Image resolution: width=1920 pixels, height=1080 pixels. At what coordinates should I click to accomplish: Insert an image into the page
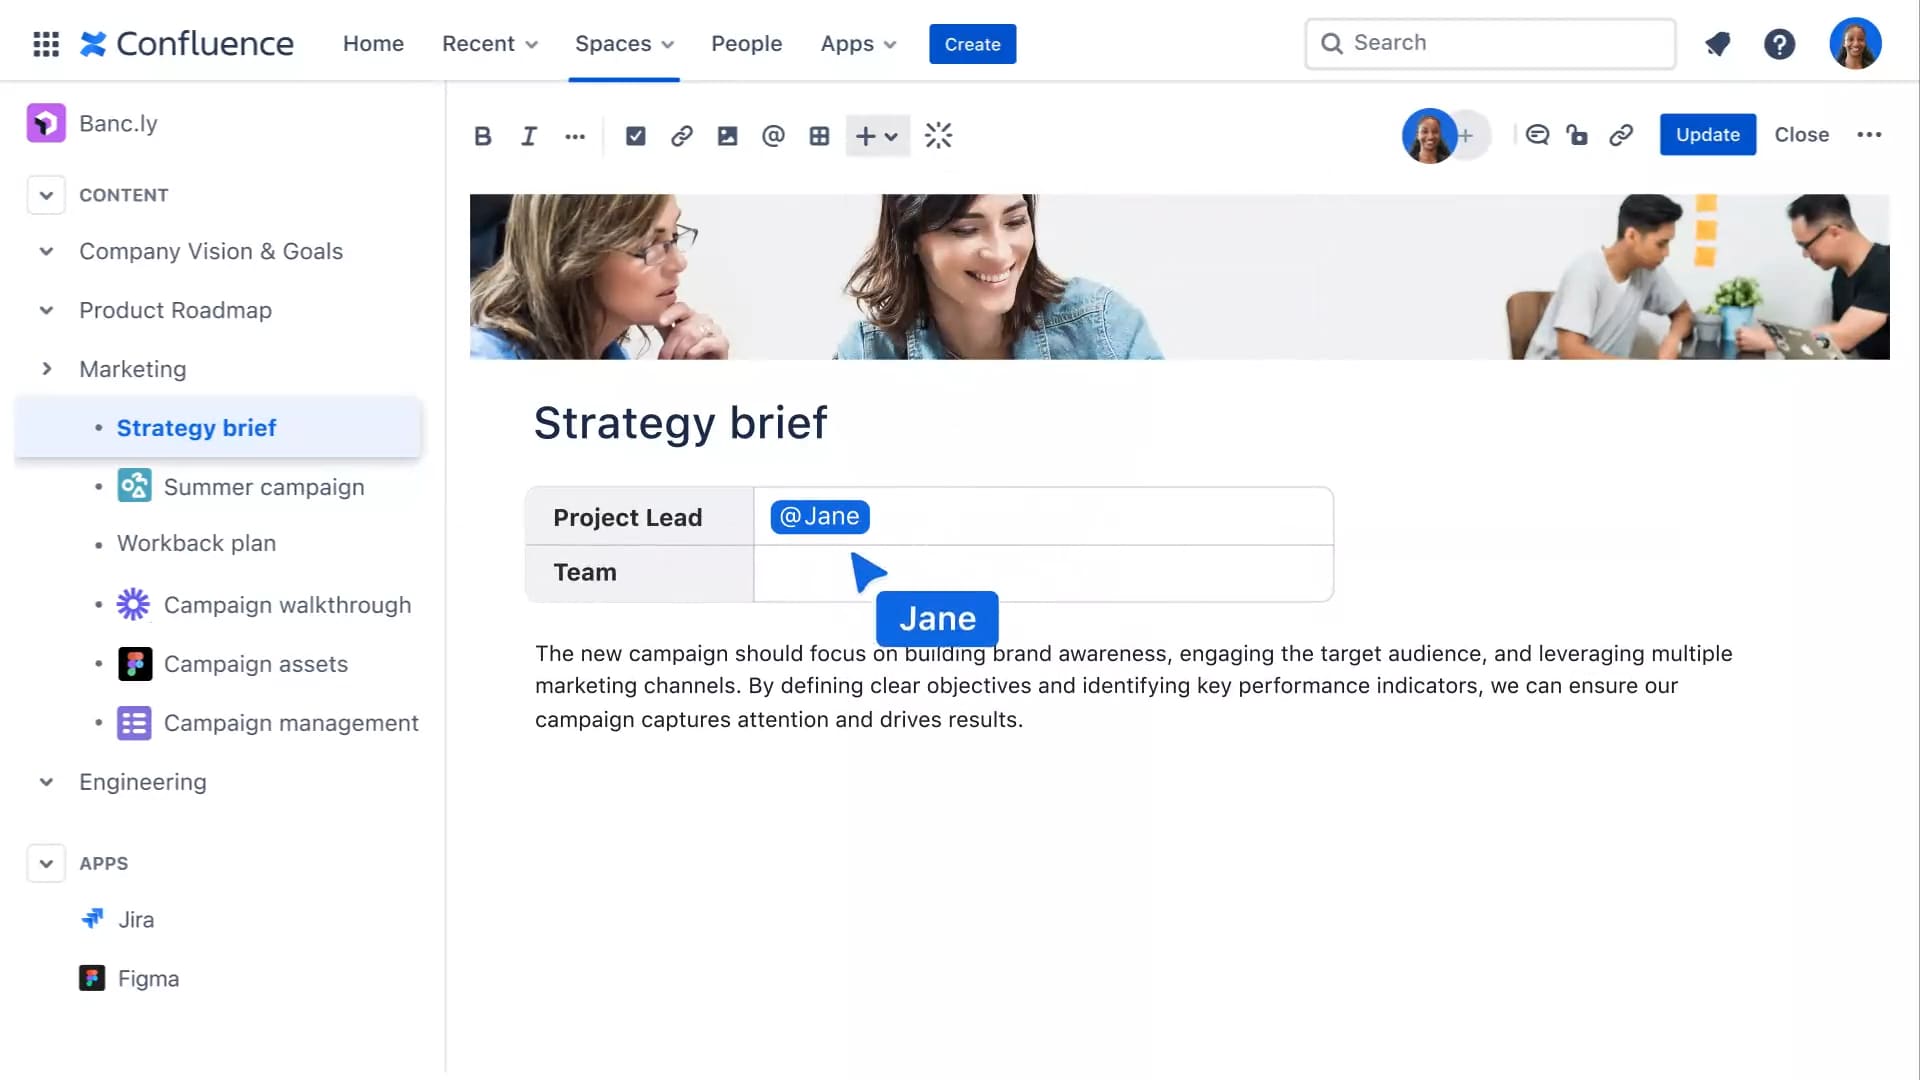727,136
